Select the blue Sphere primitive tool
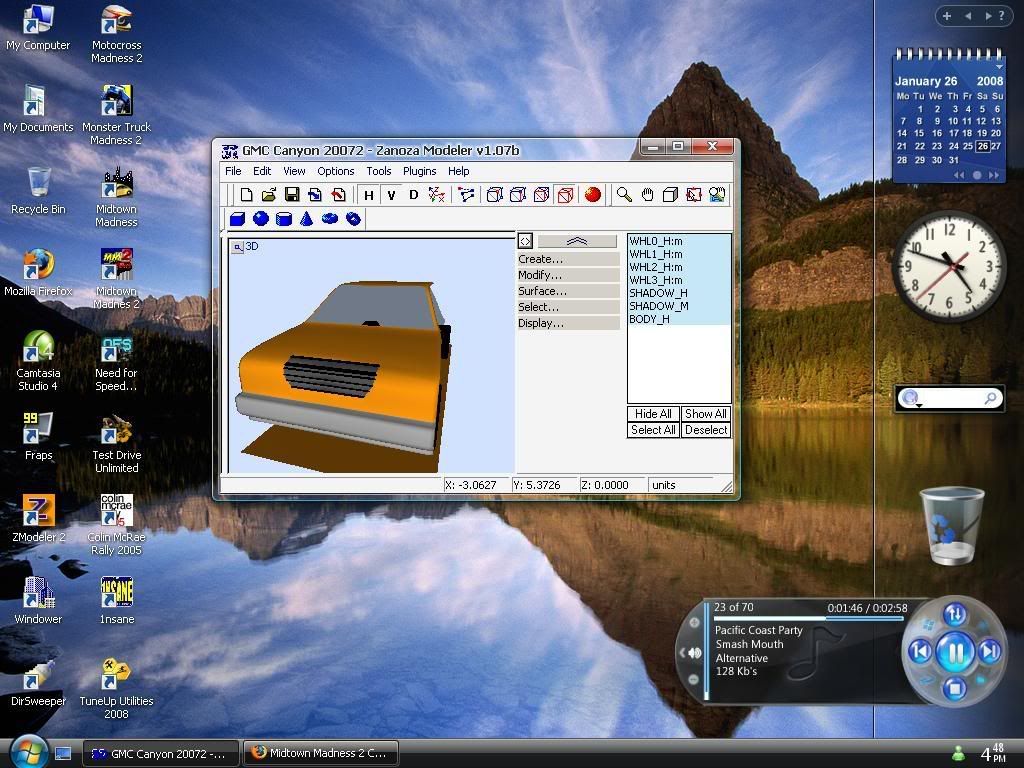Image resolution: width=1024 pixels, height=768 pixels. [261, 219]
